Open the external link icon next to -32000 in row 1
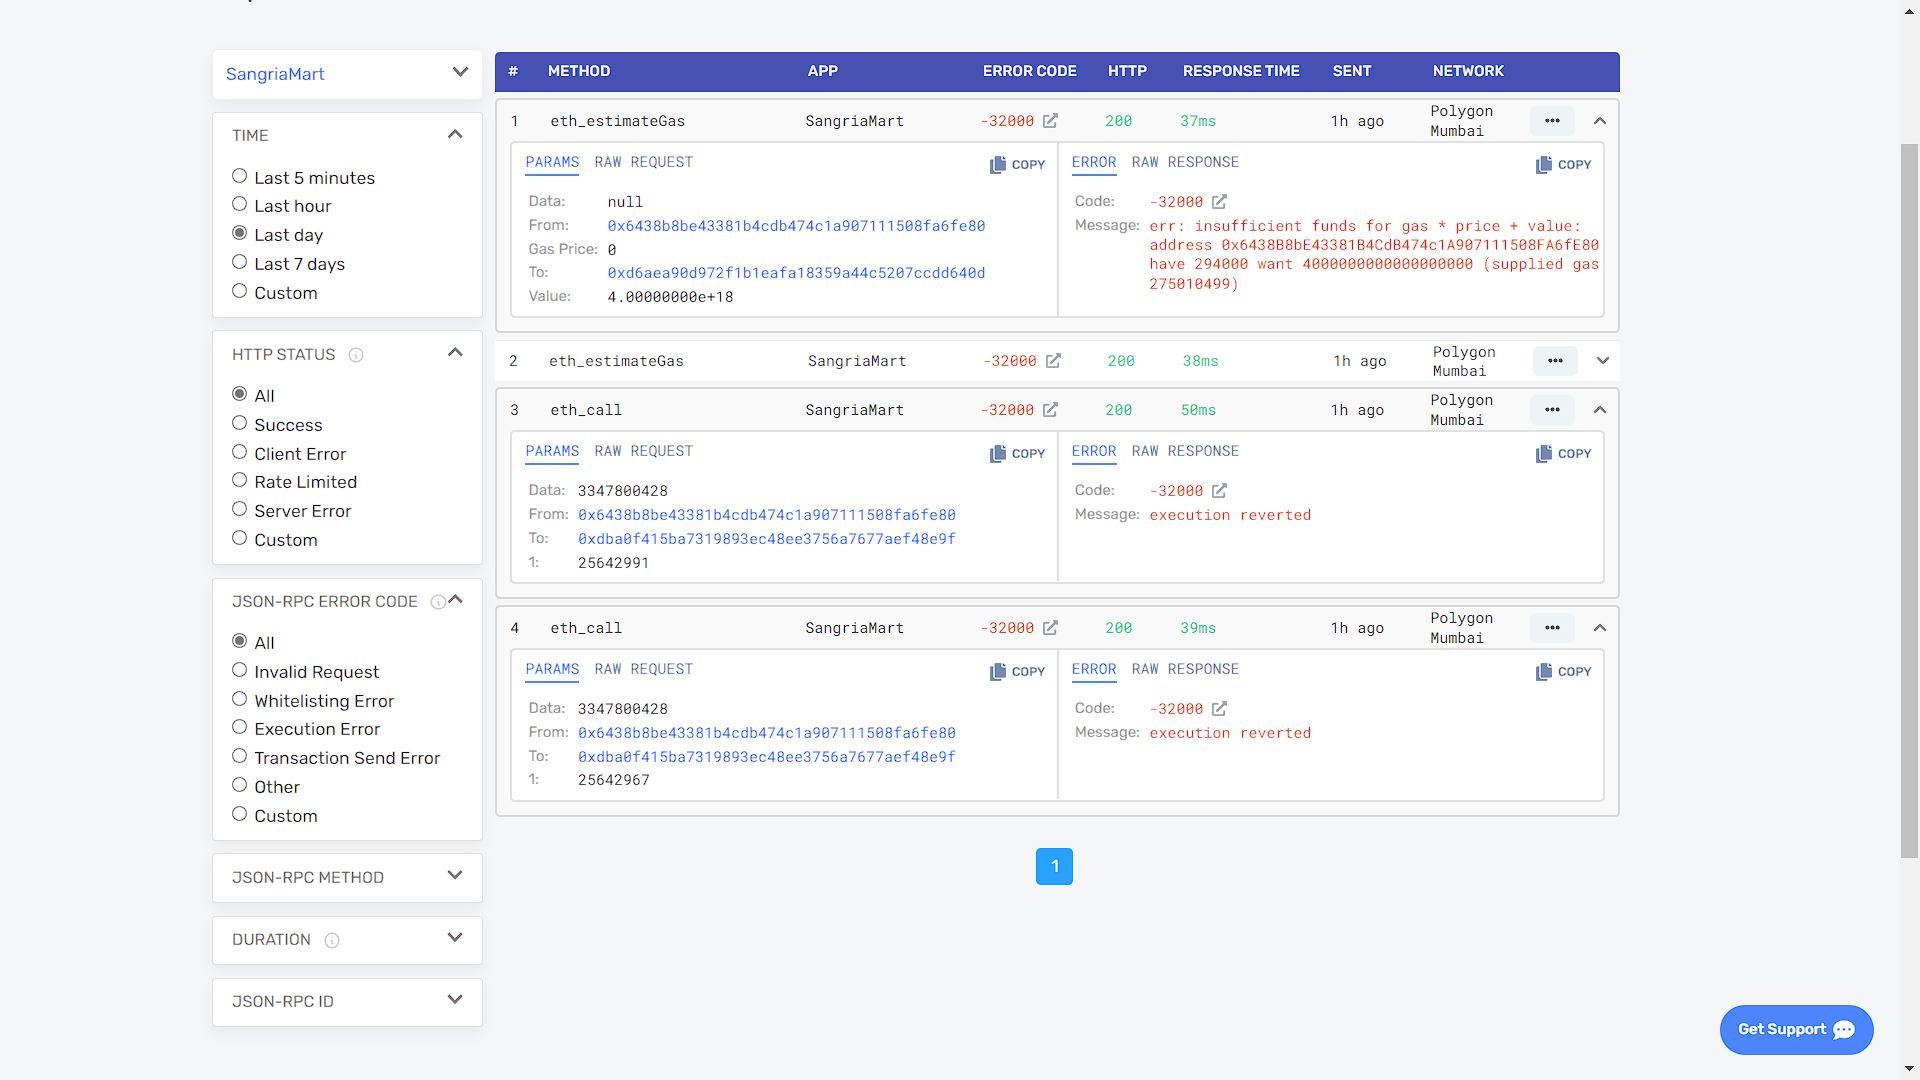Image resolution: width=1920 pixels, height=1080 pixels. (x=1050, y=120)
